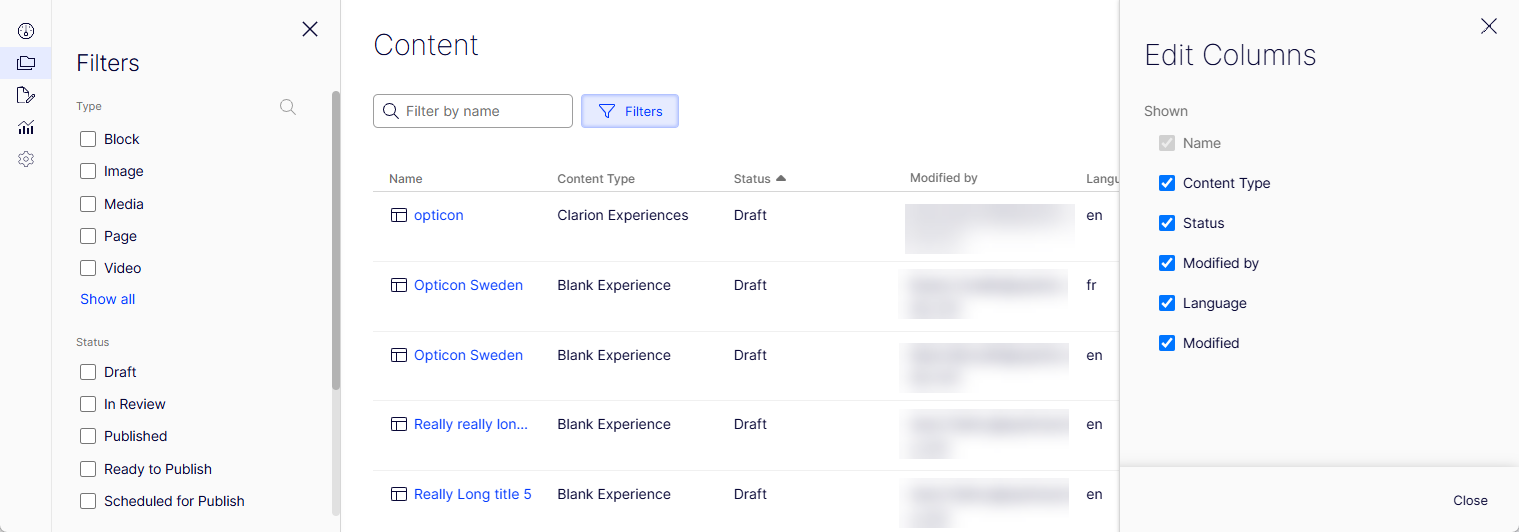This screenshot has width=1519, height=532.
Task: Open the dashboard icon in left sidebar
Action: [x=26, y=31]
